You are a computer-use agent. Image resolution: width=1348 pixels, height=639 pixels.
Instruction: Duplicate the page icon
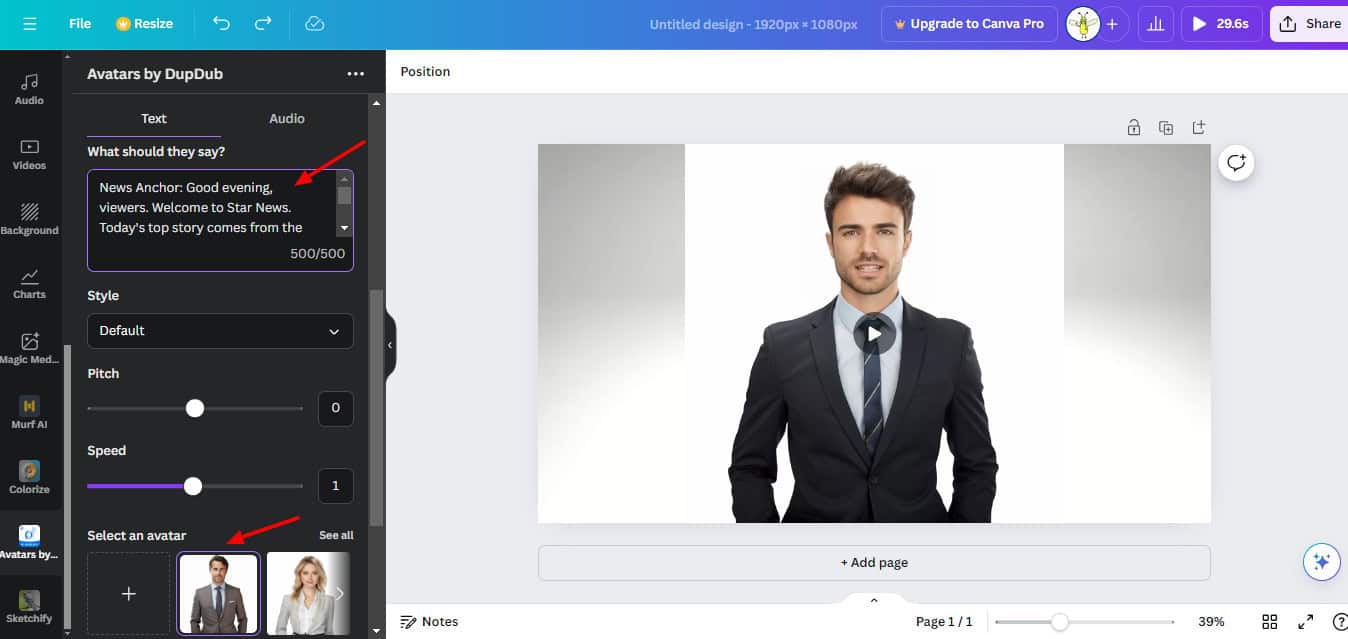click(1166, 127)
